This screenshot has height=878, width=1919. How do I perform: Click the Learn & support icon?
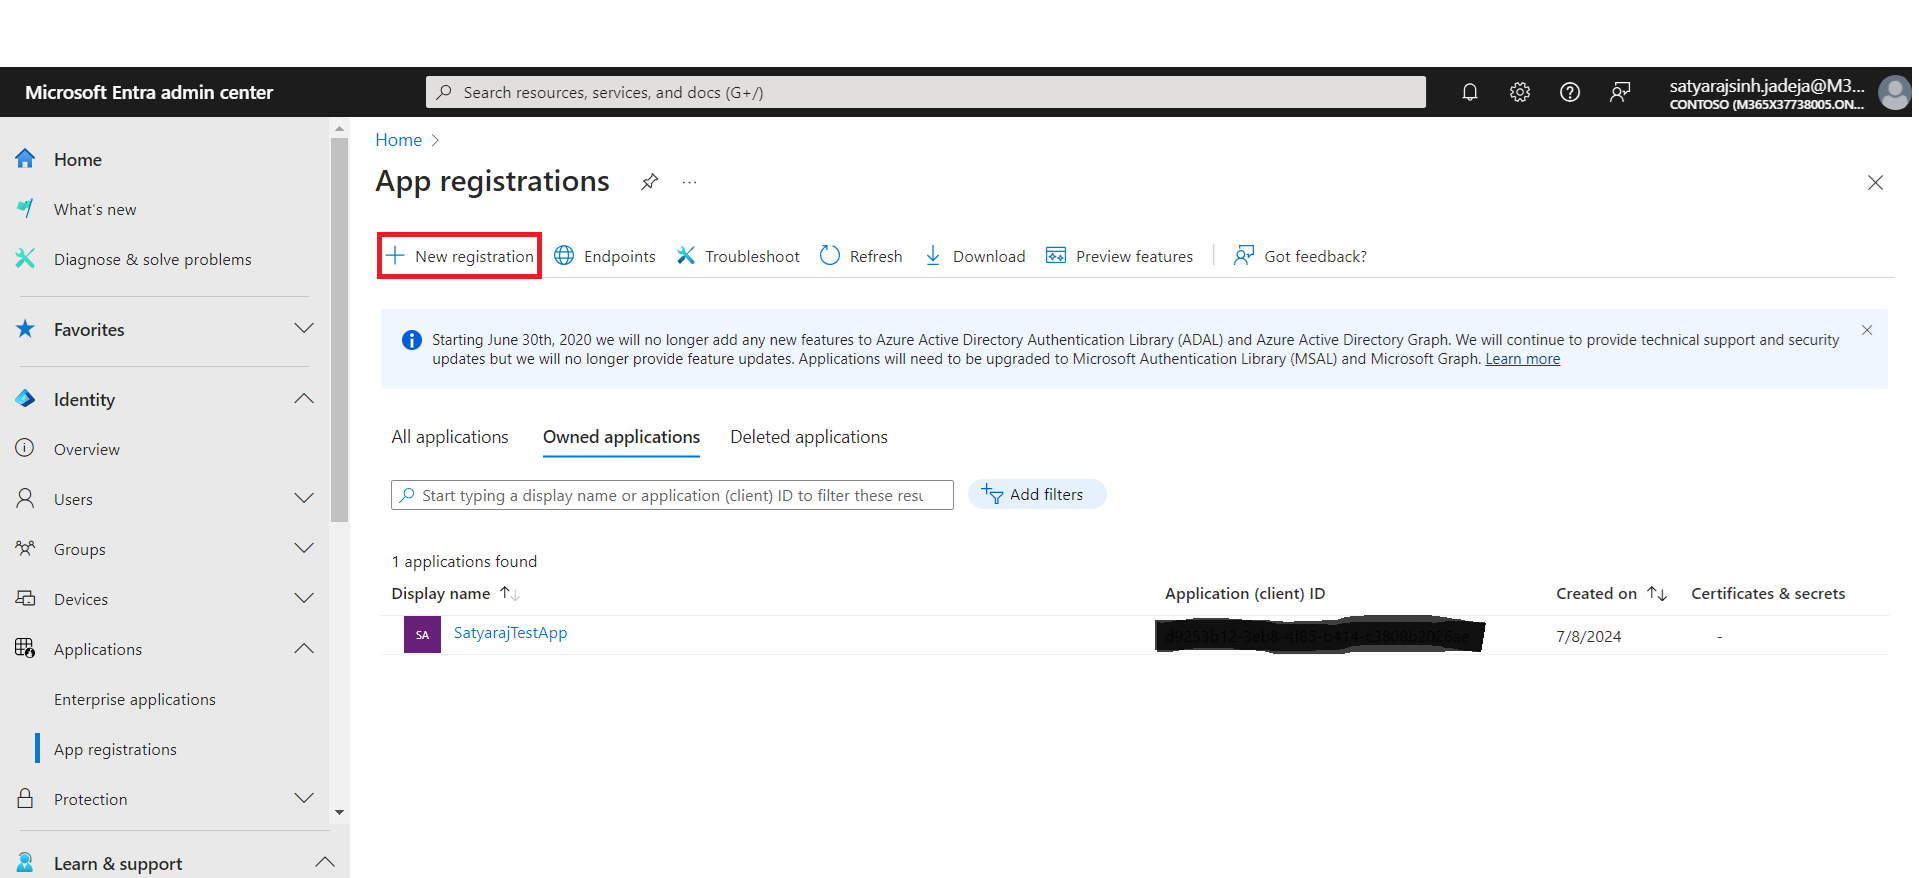(x=25, y=862)
